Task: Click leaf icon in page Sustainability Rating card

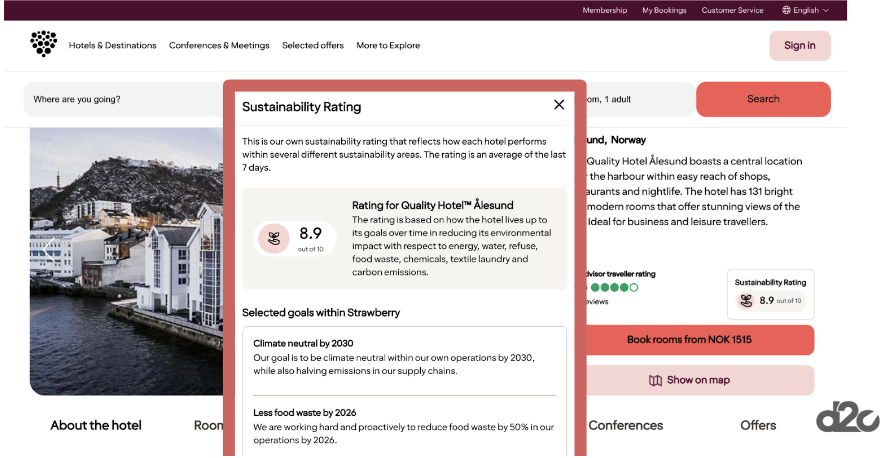Action: [x=746, y=301]
